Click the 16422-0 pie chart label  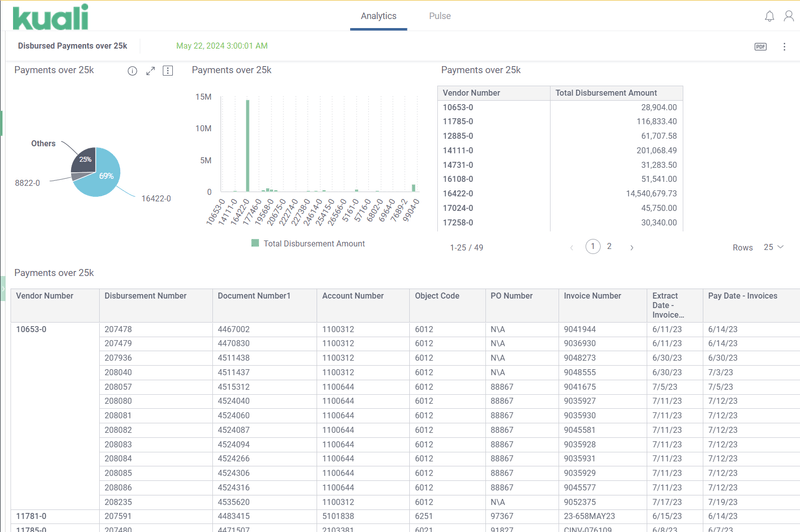tap(156, 199)
